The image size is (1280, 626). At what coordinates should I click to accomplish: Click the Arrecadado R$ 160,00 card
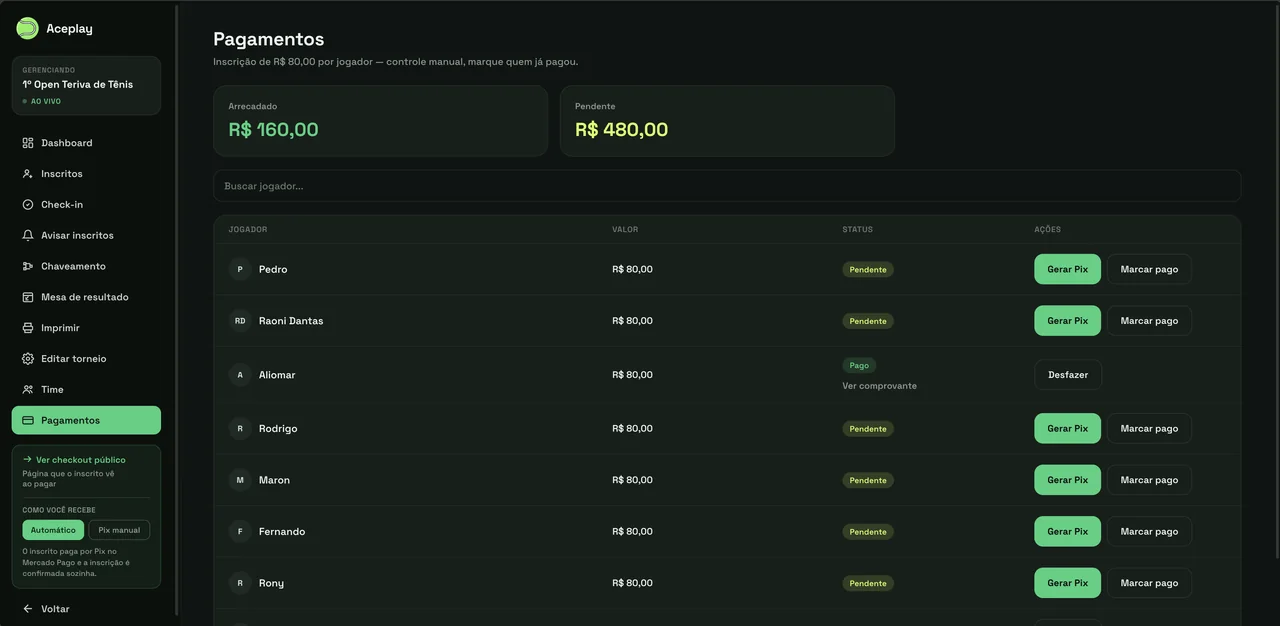click(380, 121)
